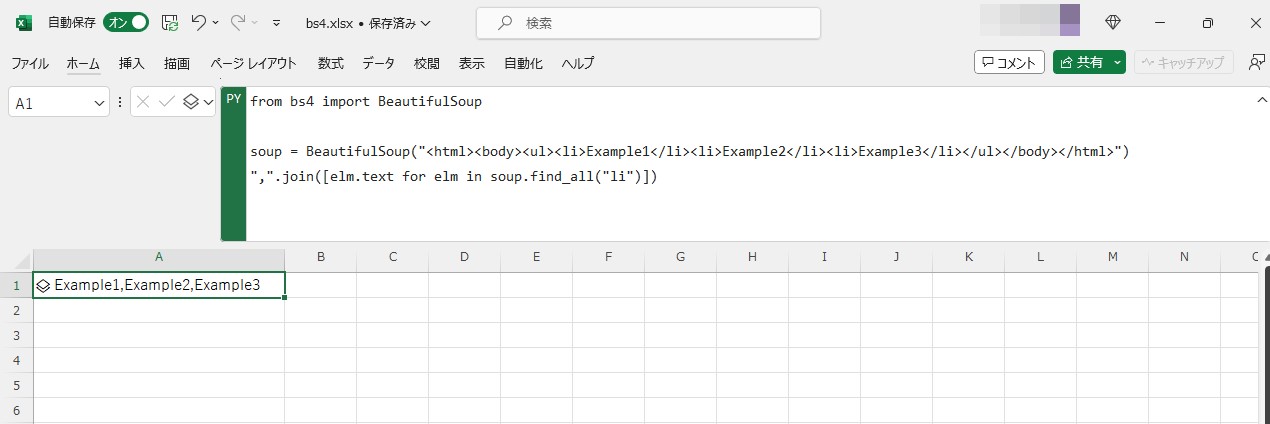Screen dimensions: 1270x424
Task: Collapse the formula bar with the chevron
Action: pyautogui.click(x=1260, y=101)
